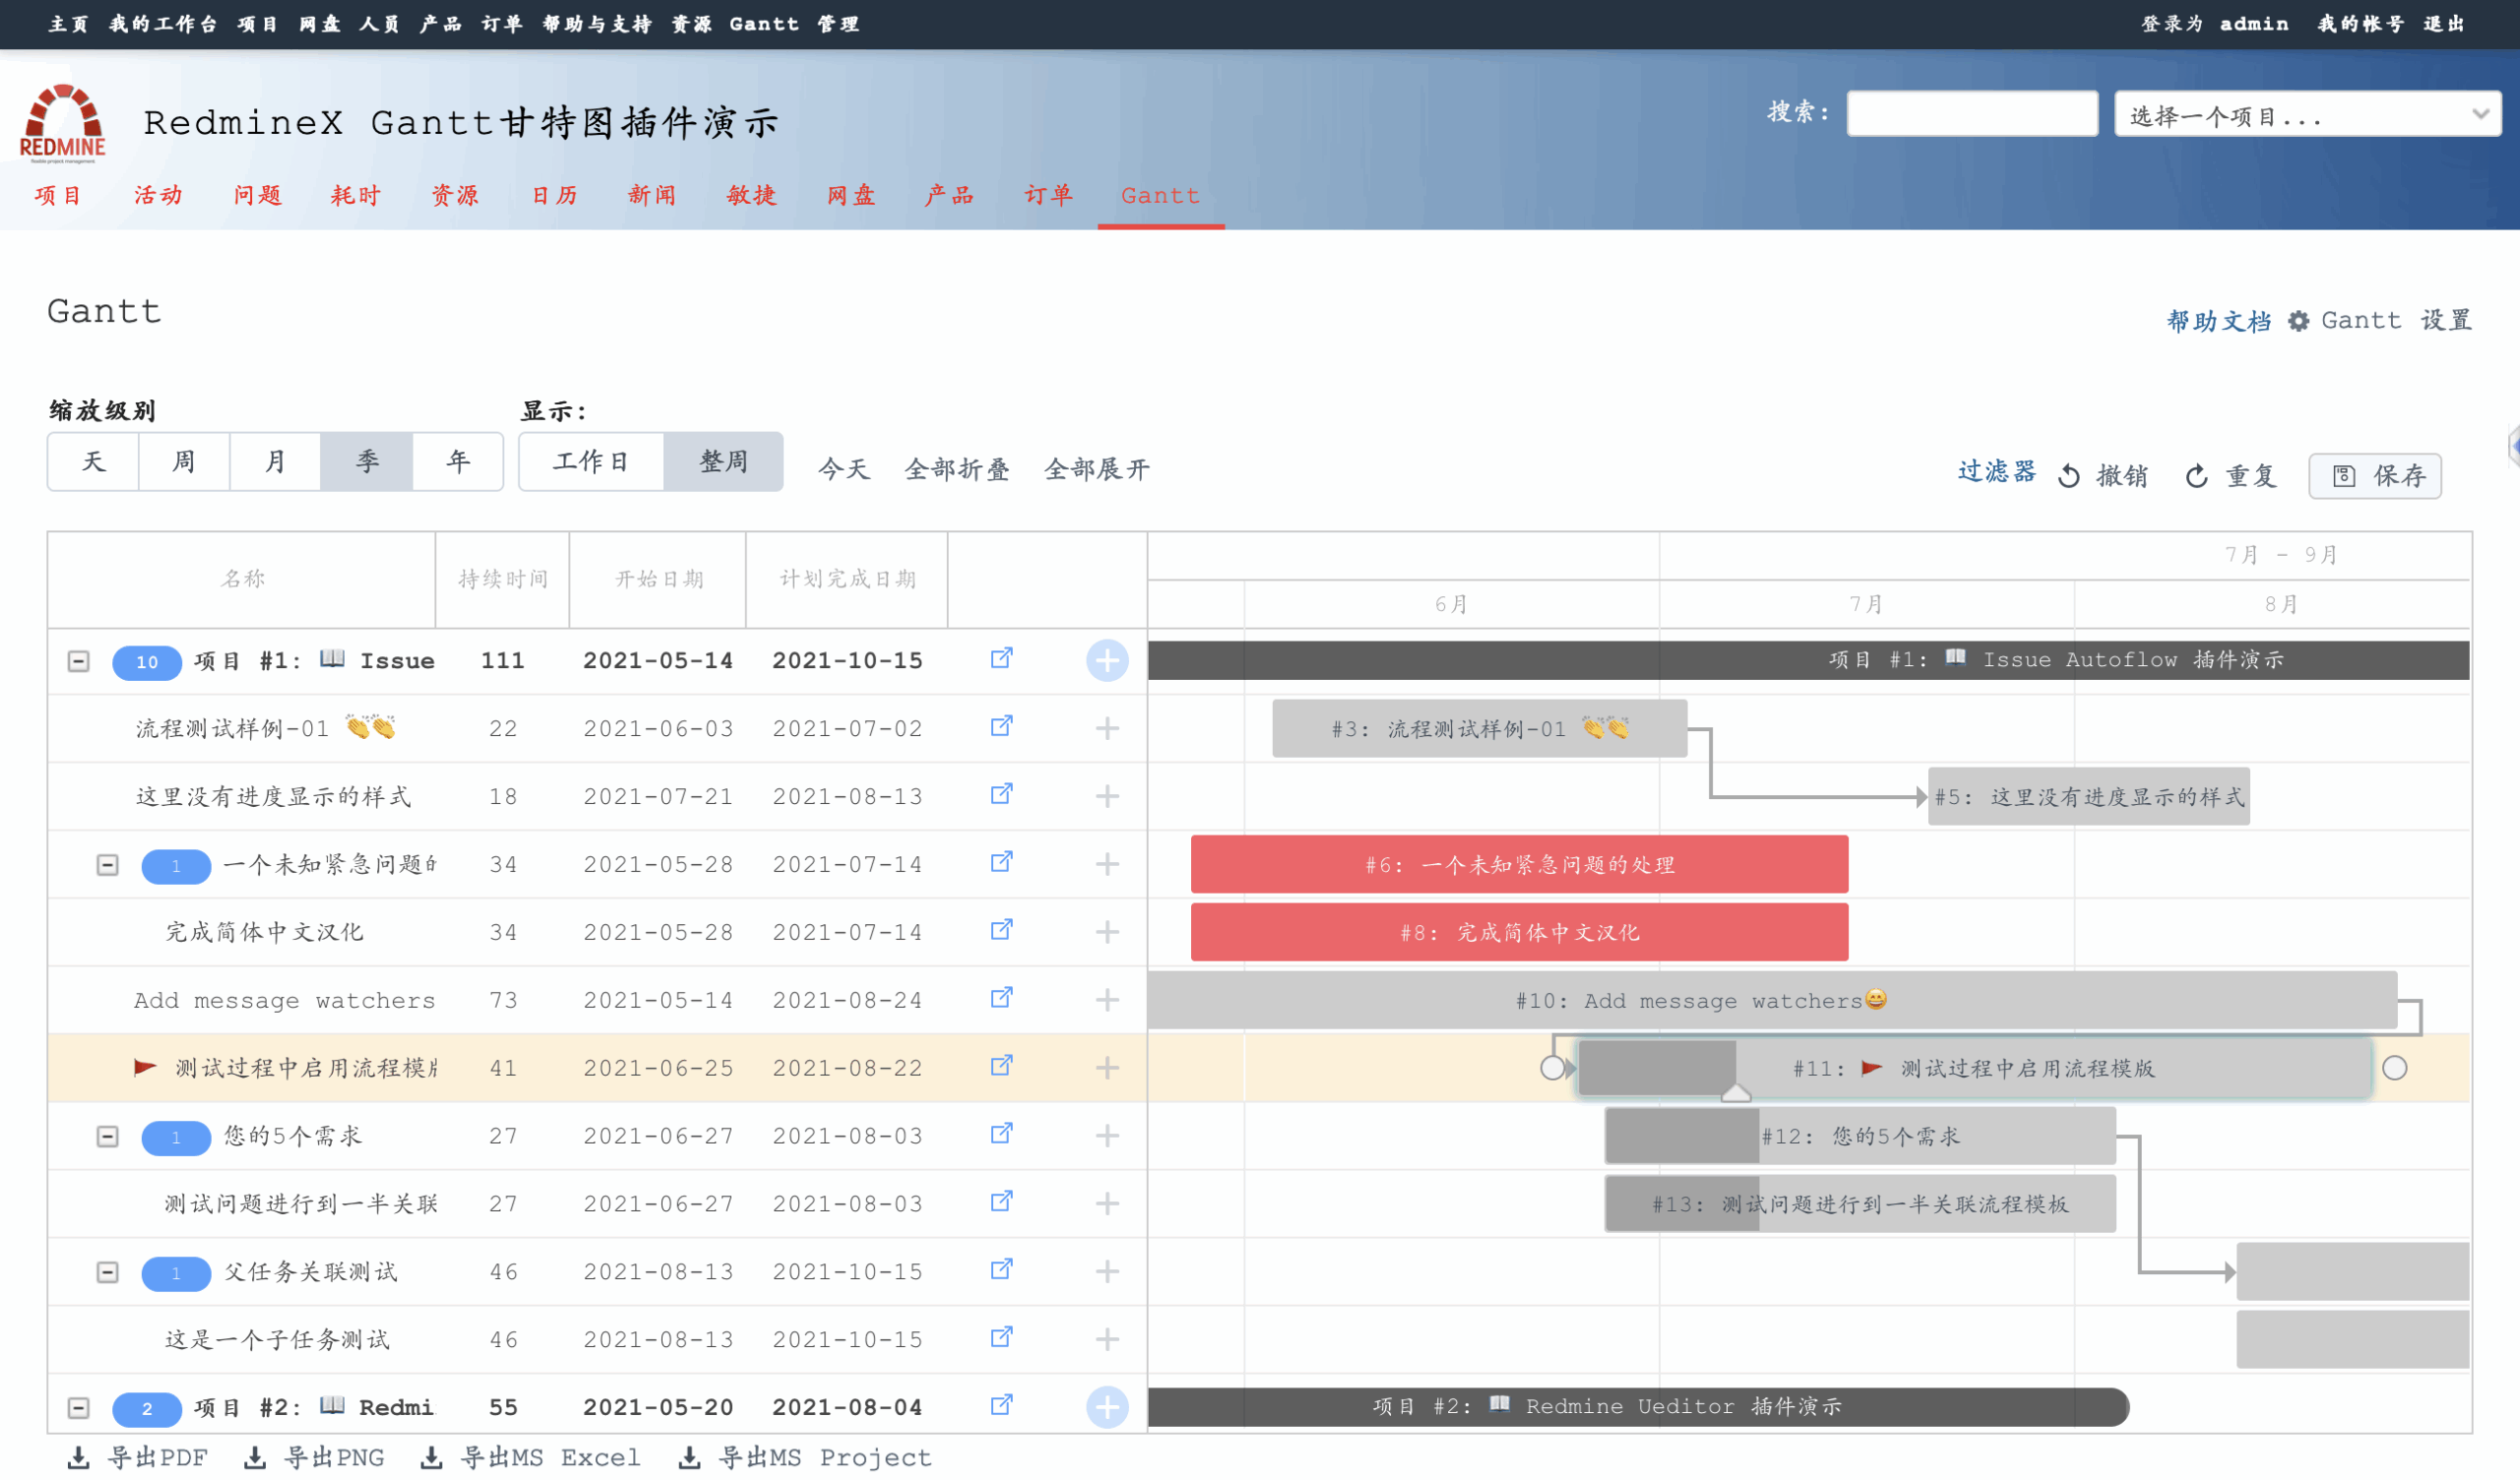This screenshot has width=2520, height=1480.
Task: Click the 全部展开 button
Action: tap(1096, 469)
